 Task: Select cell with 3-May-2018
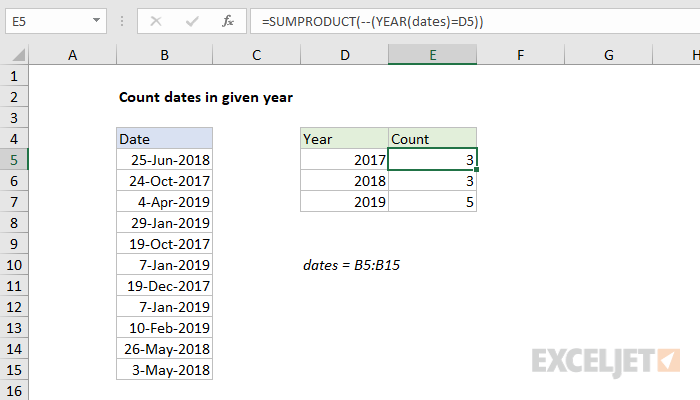(164, 370)
